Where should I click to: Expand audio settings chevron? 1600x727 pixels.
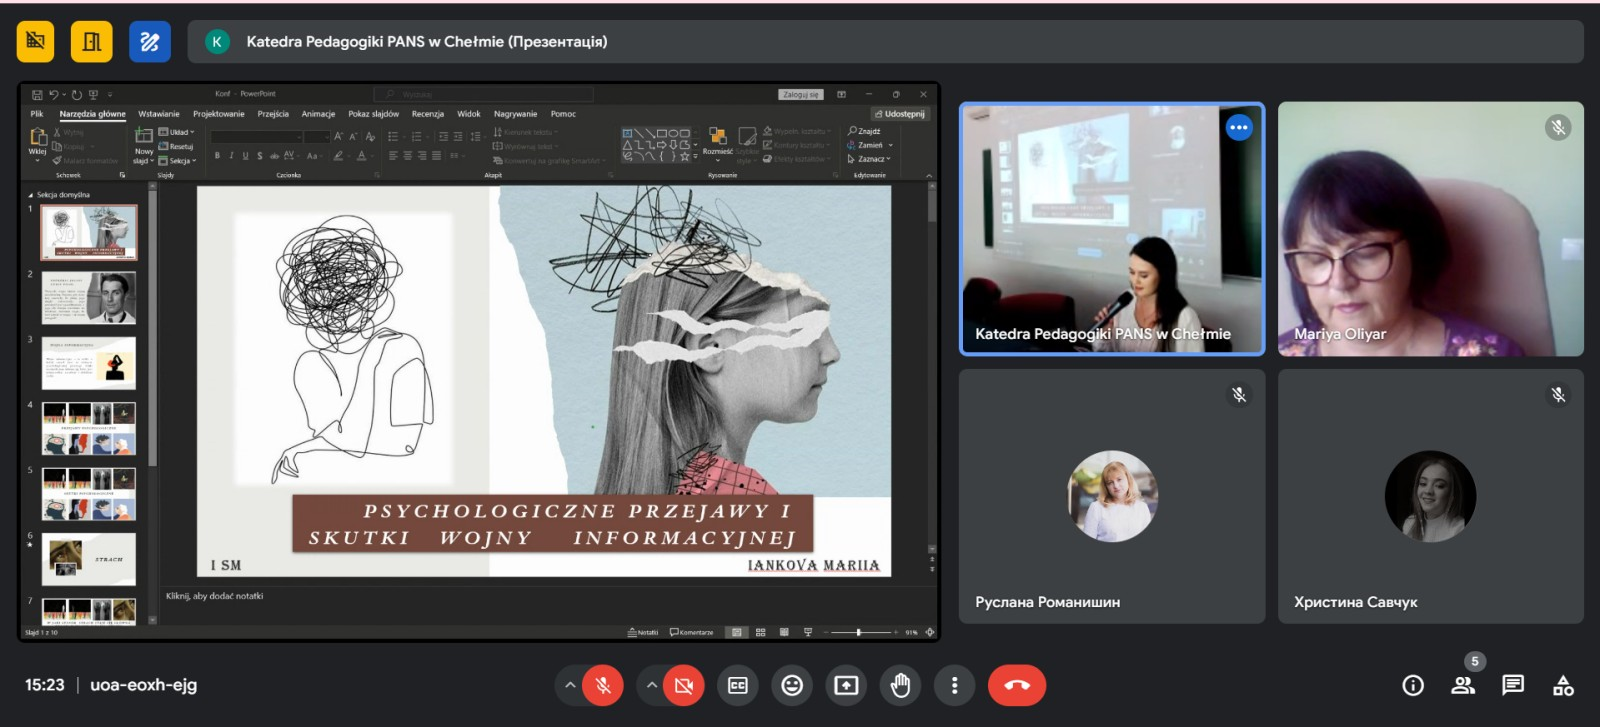tap(570, 685)
